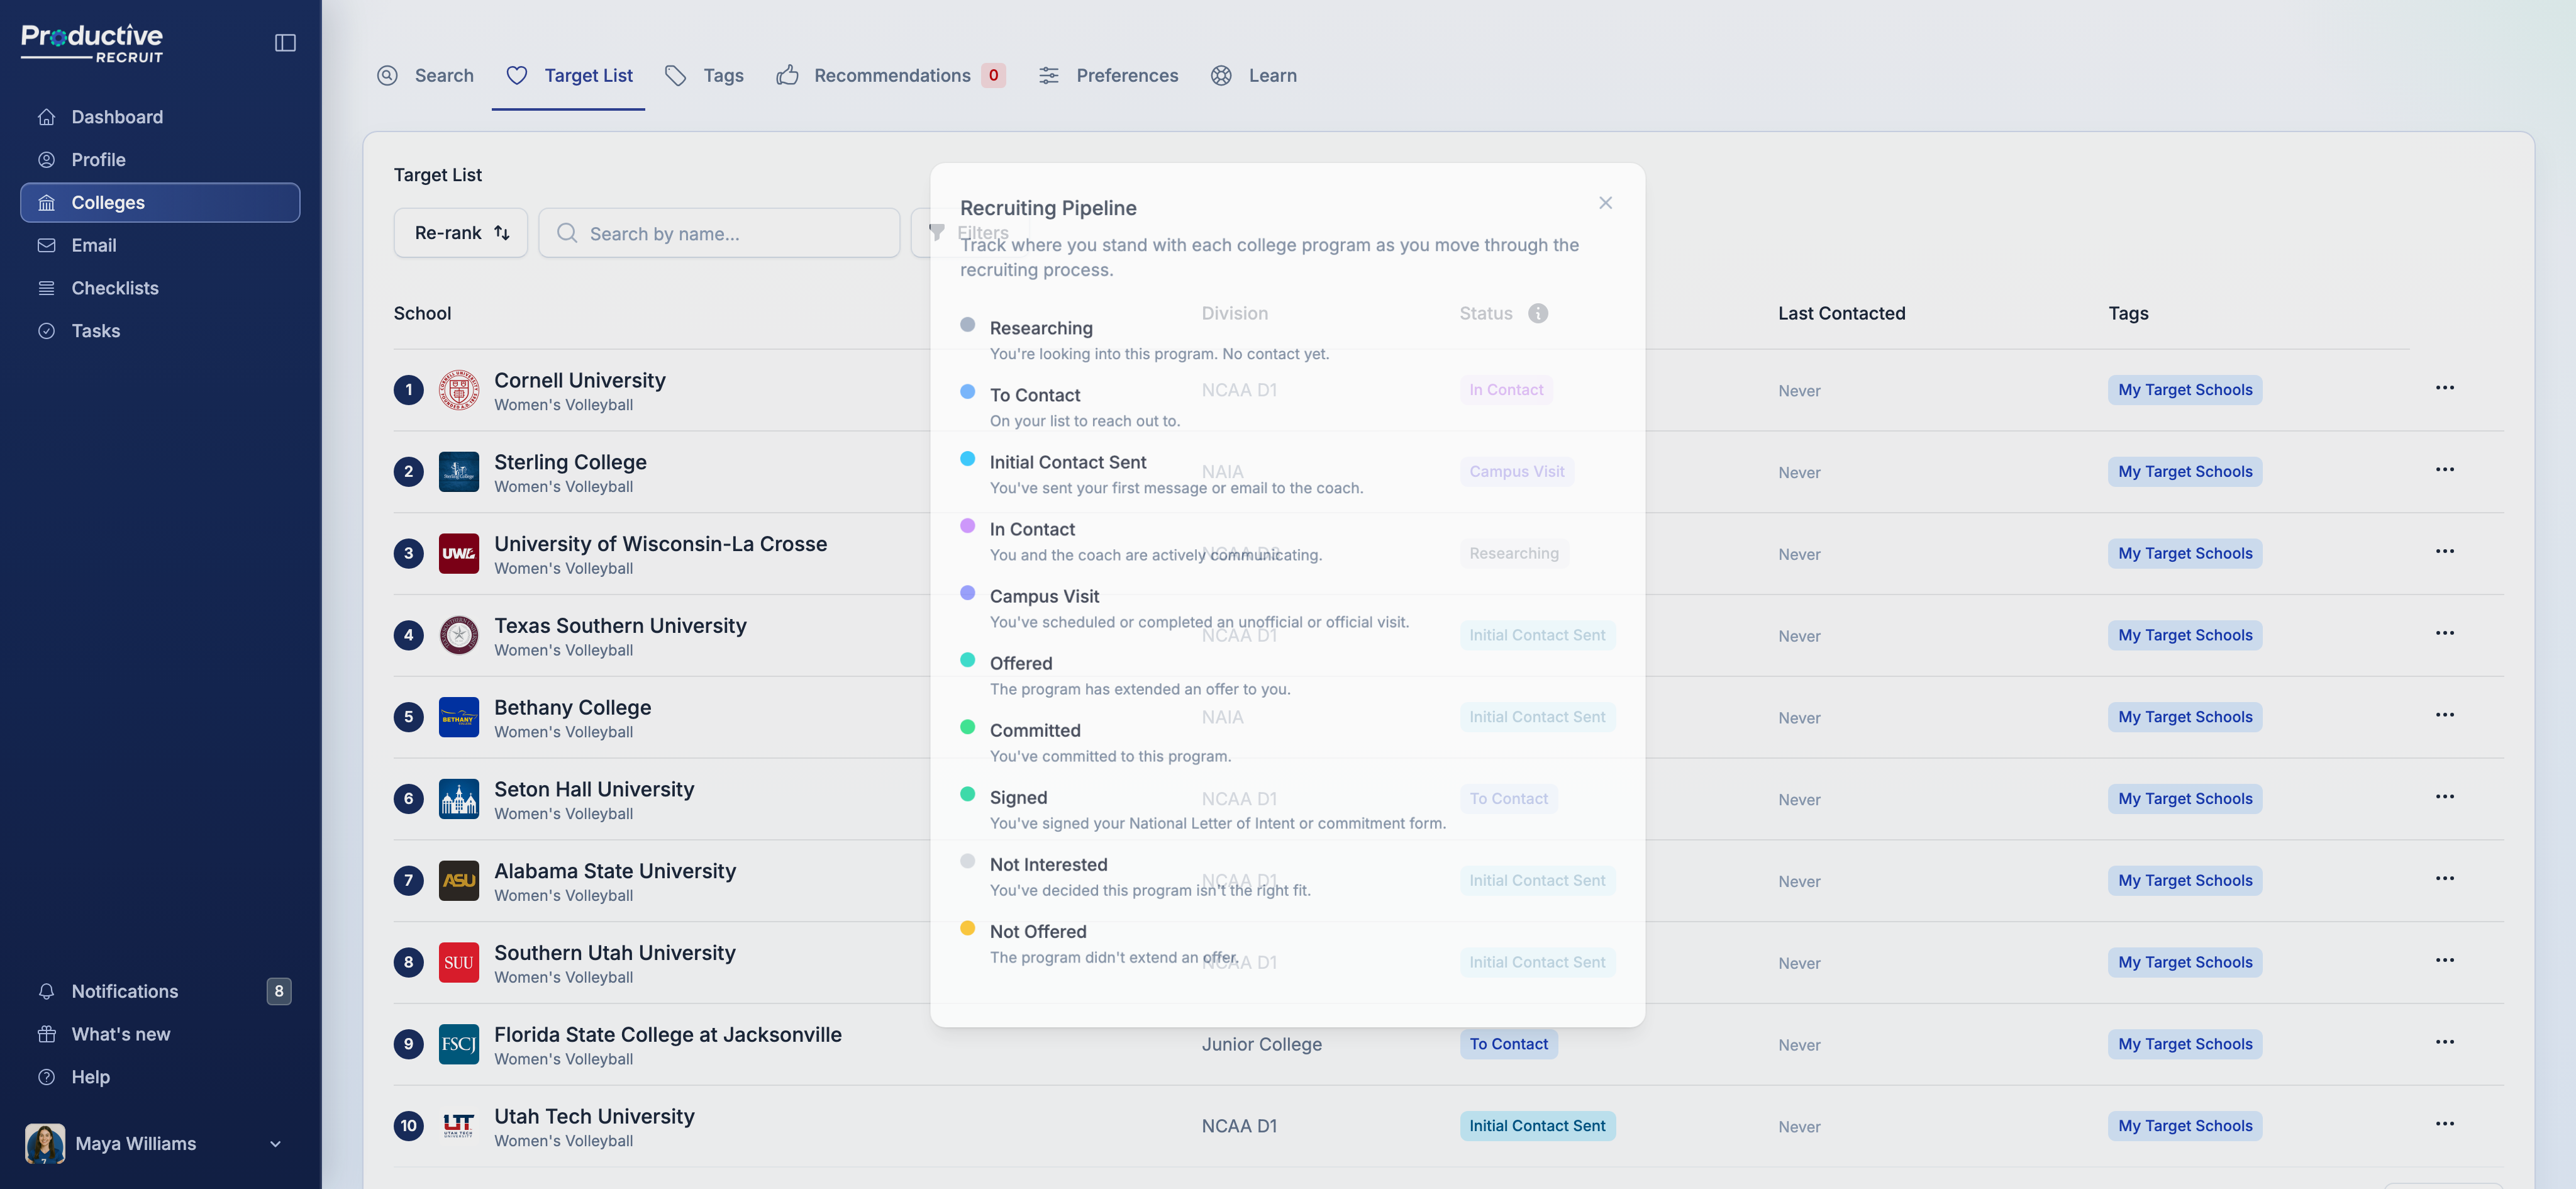Click Seton Hall's My Target Schools tag
The width and height of the screenshot is (2576, 1189).
2185,799
